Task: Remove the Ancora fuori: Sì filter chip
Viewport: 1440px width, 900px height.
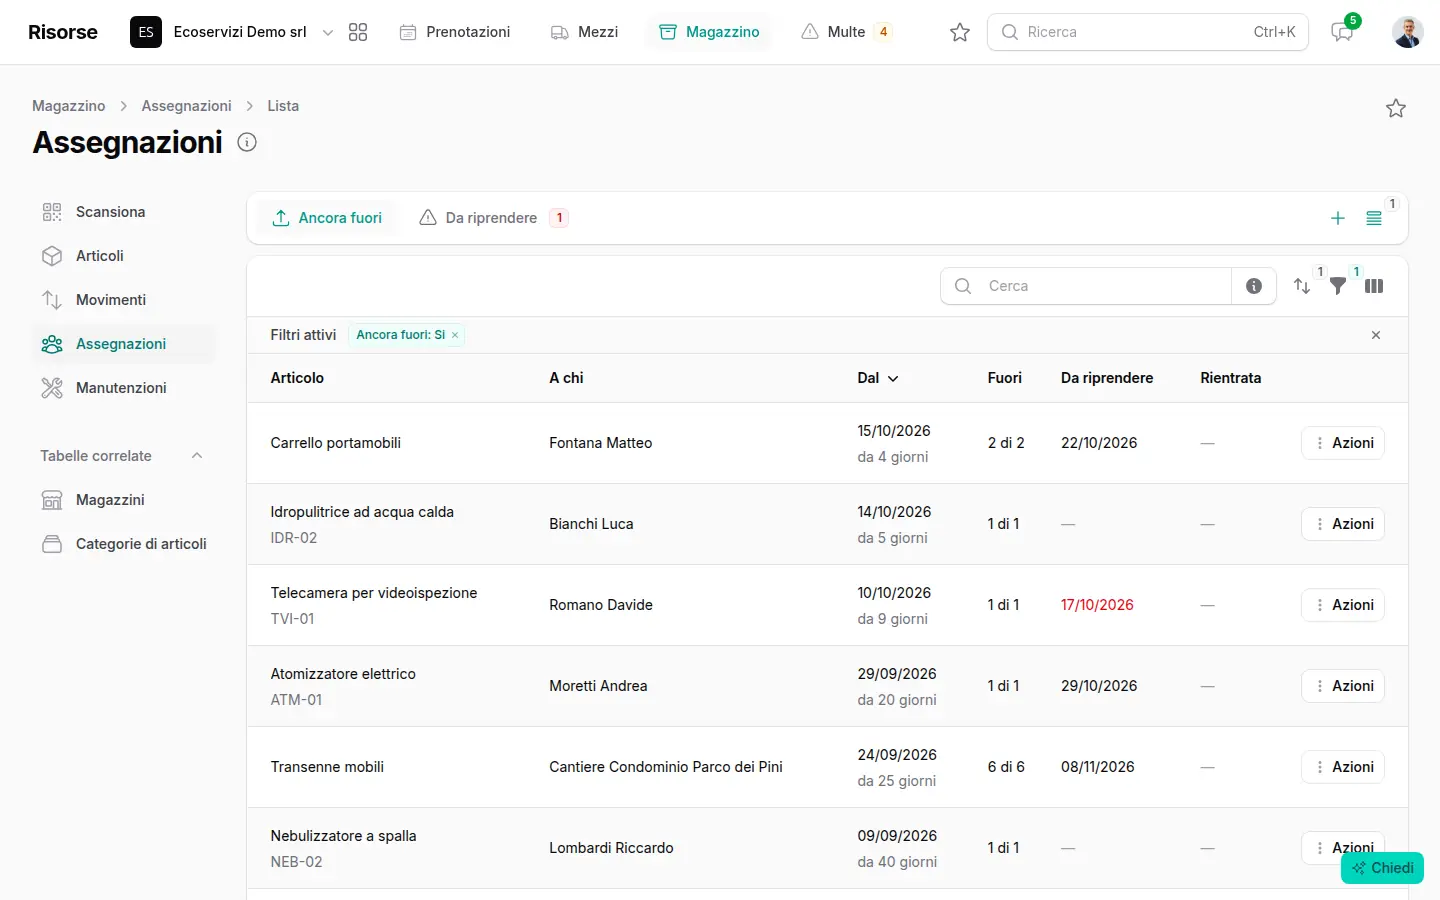Action: [455, 335]
